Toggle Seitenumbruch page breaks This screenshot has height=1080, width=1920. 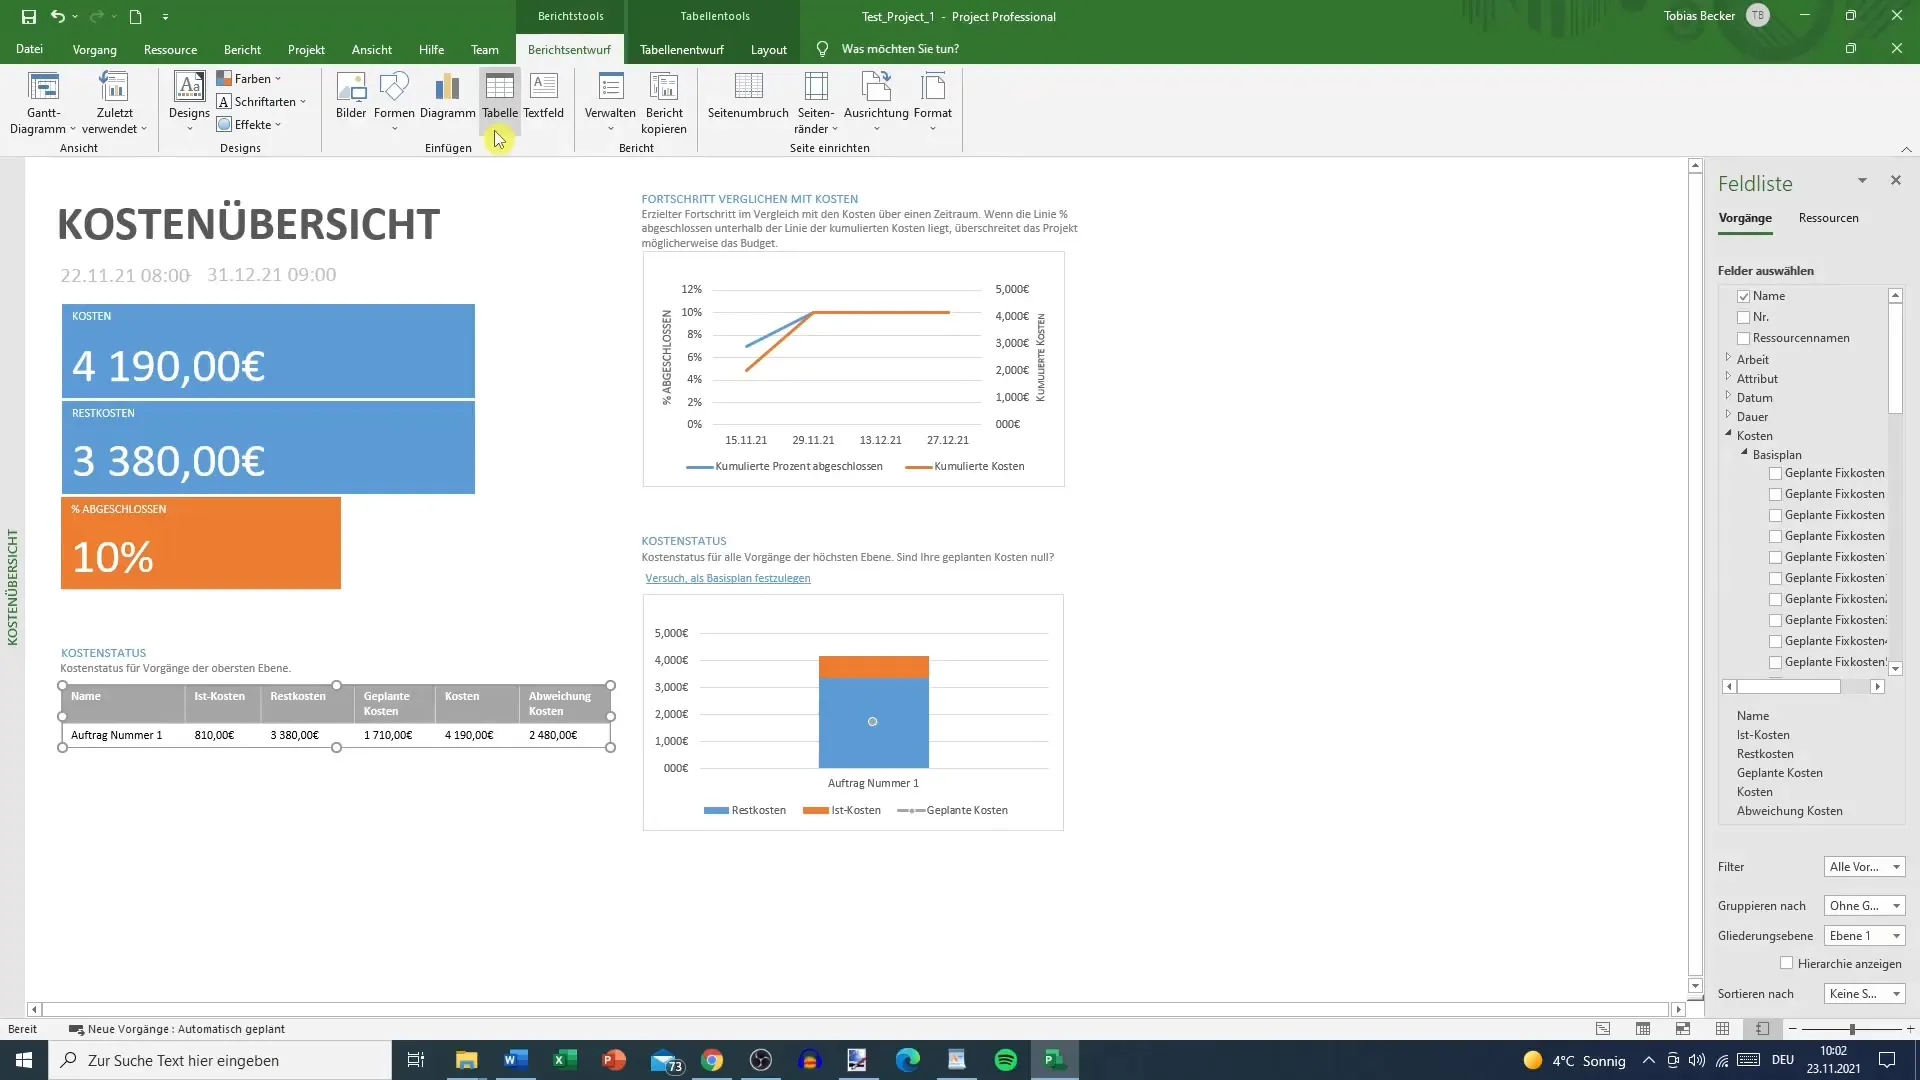tap(748, 96)
